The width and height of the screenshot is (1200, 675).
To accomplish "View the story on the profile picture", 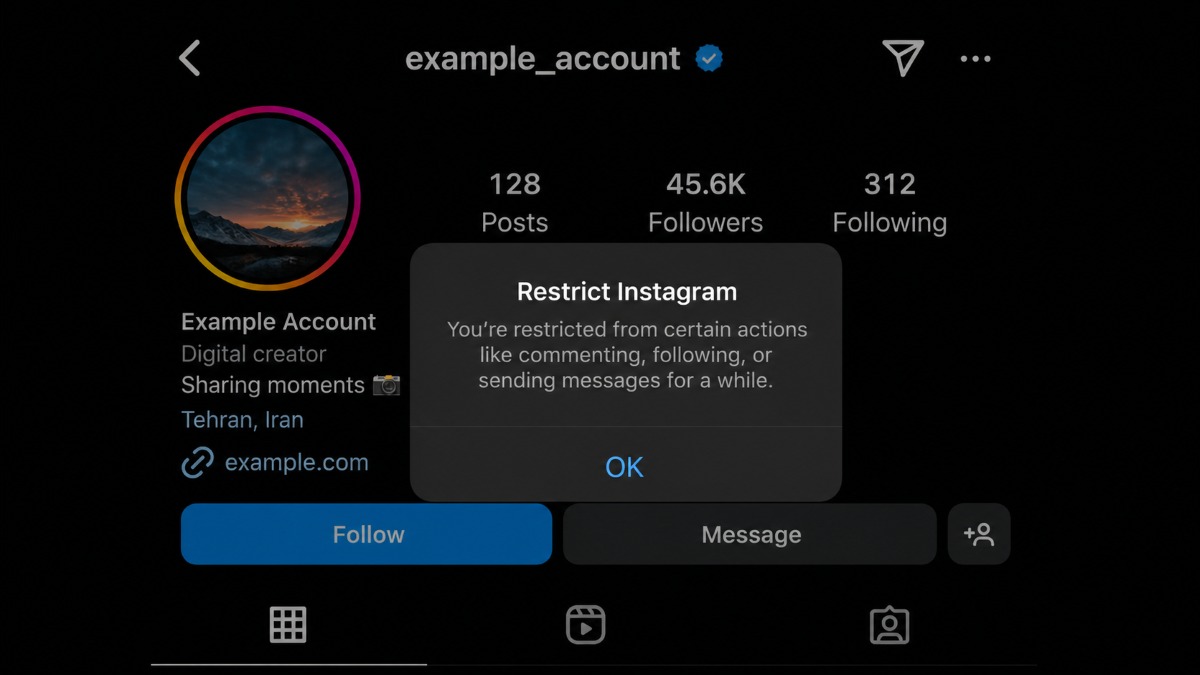I will click(267, 198).
